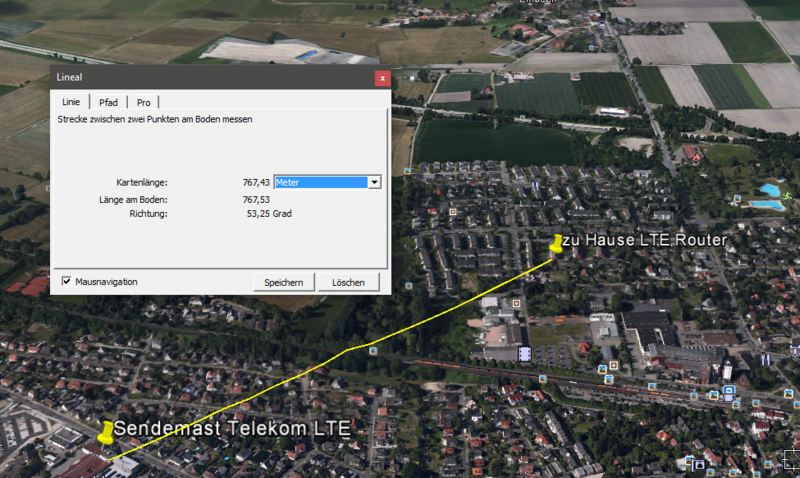Screen dimensions: 800x478
Task: Open the film-strip cinema place icon
Action: tap(524, 353)
